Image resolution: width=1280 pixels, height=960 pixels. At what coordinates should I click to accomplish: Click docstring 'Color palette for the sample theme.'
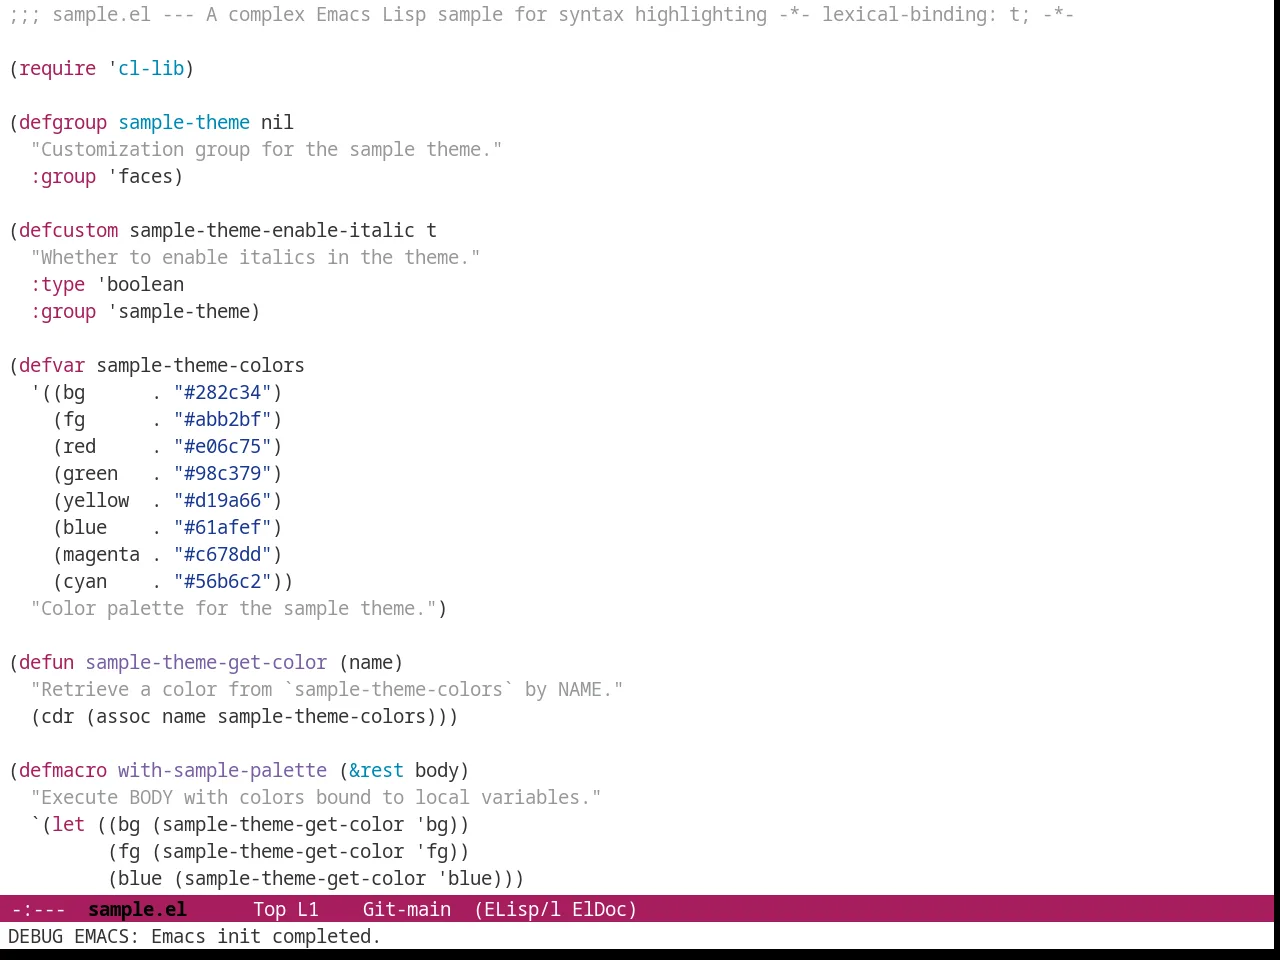[x=233, y=608]
